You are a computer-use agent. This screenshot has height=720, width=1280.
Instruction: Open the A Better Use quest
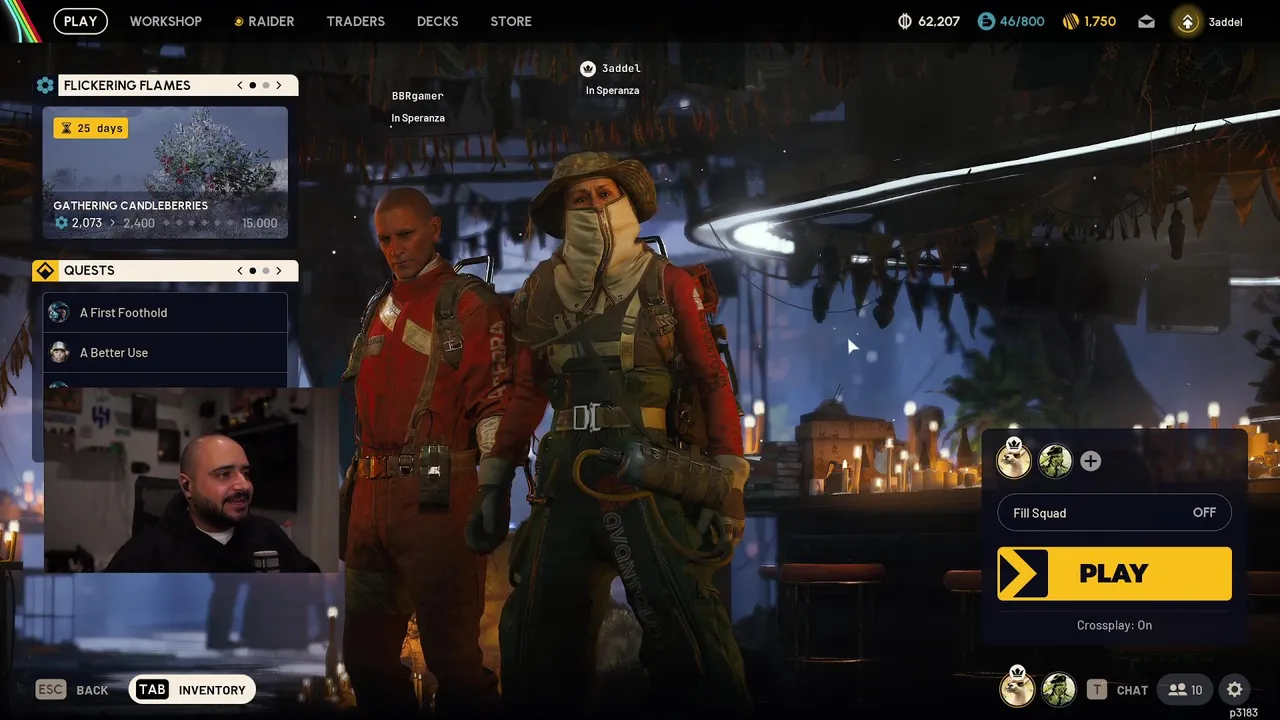(165, 353)
